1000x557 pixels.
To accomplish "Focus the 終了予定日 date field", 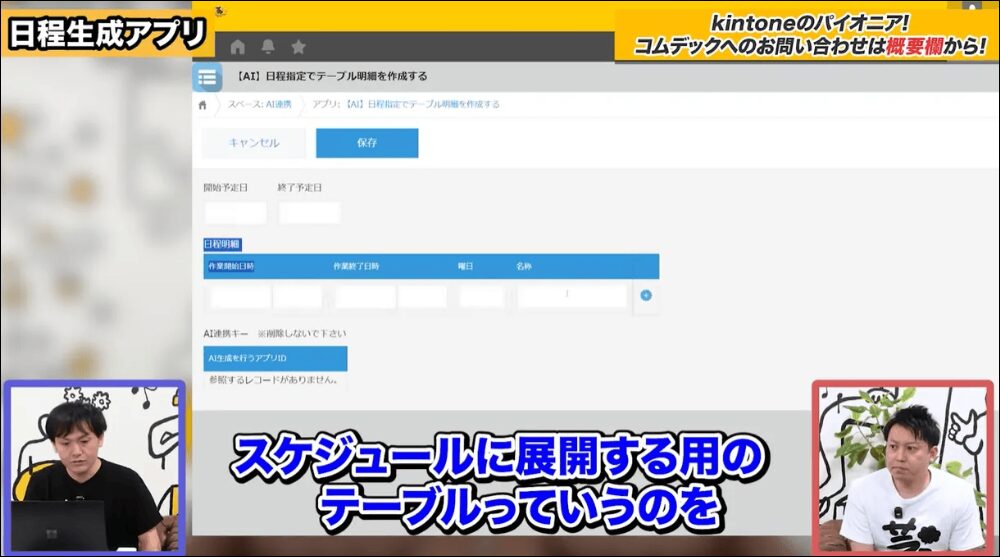I will coord(310,213).
